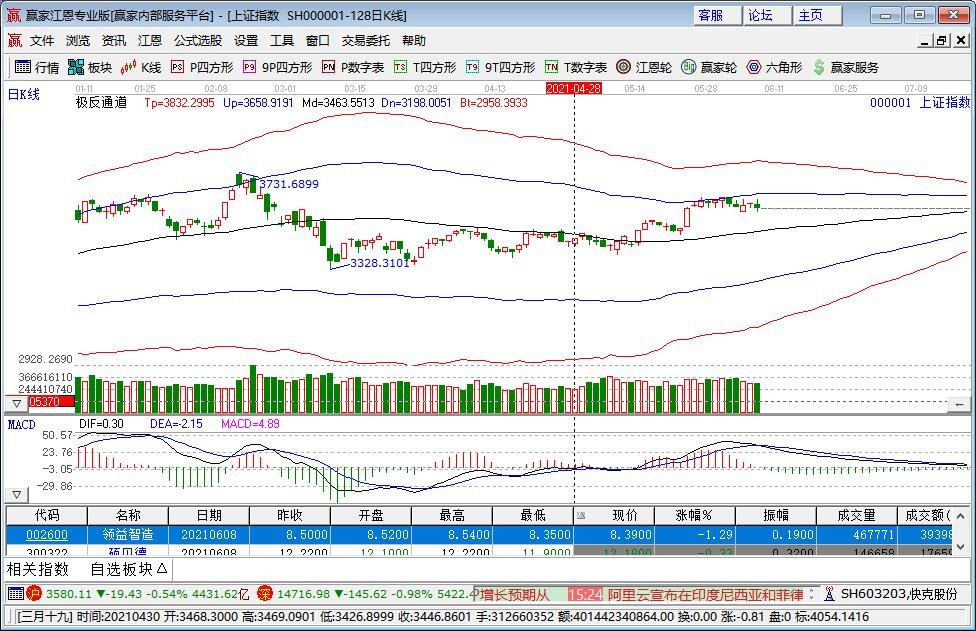Expand the MACD panel dropdown triangle
Screen dimensions: 976x631
(17, 495)
